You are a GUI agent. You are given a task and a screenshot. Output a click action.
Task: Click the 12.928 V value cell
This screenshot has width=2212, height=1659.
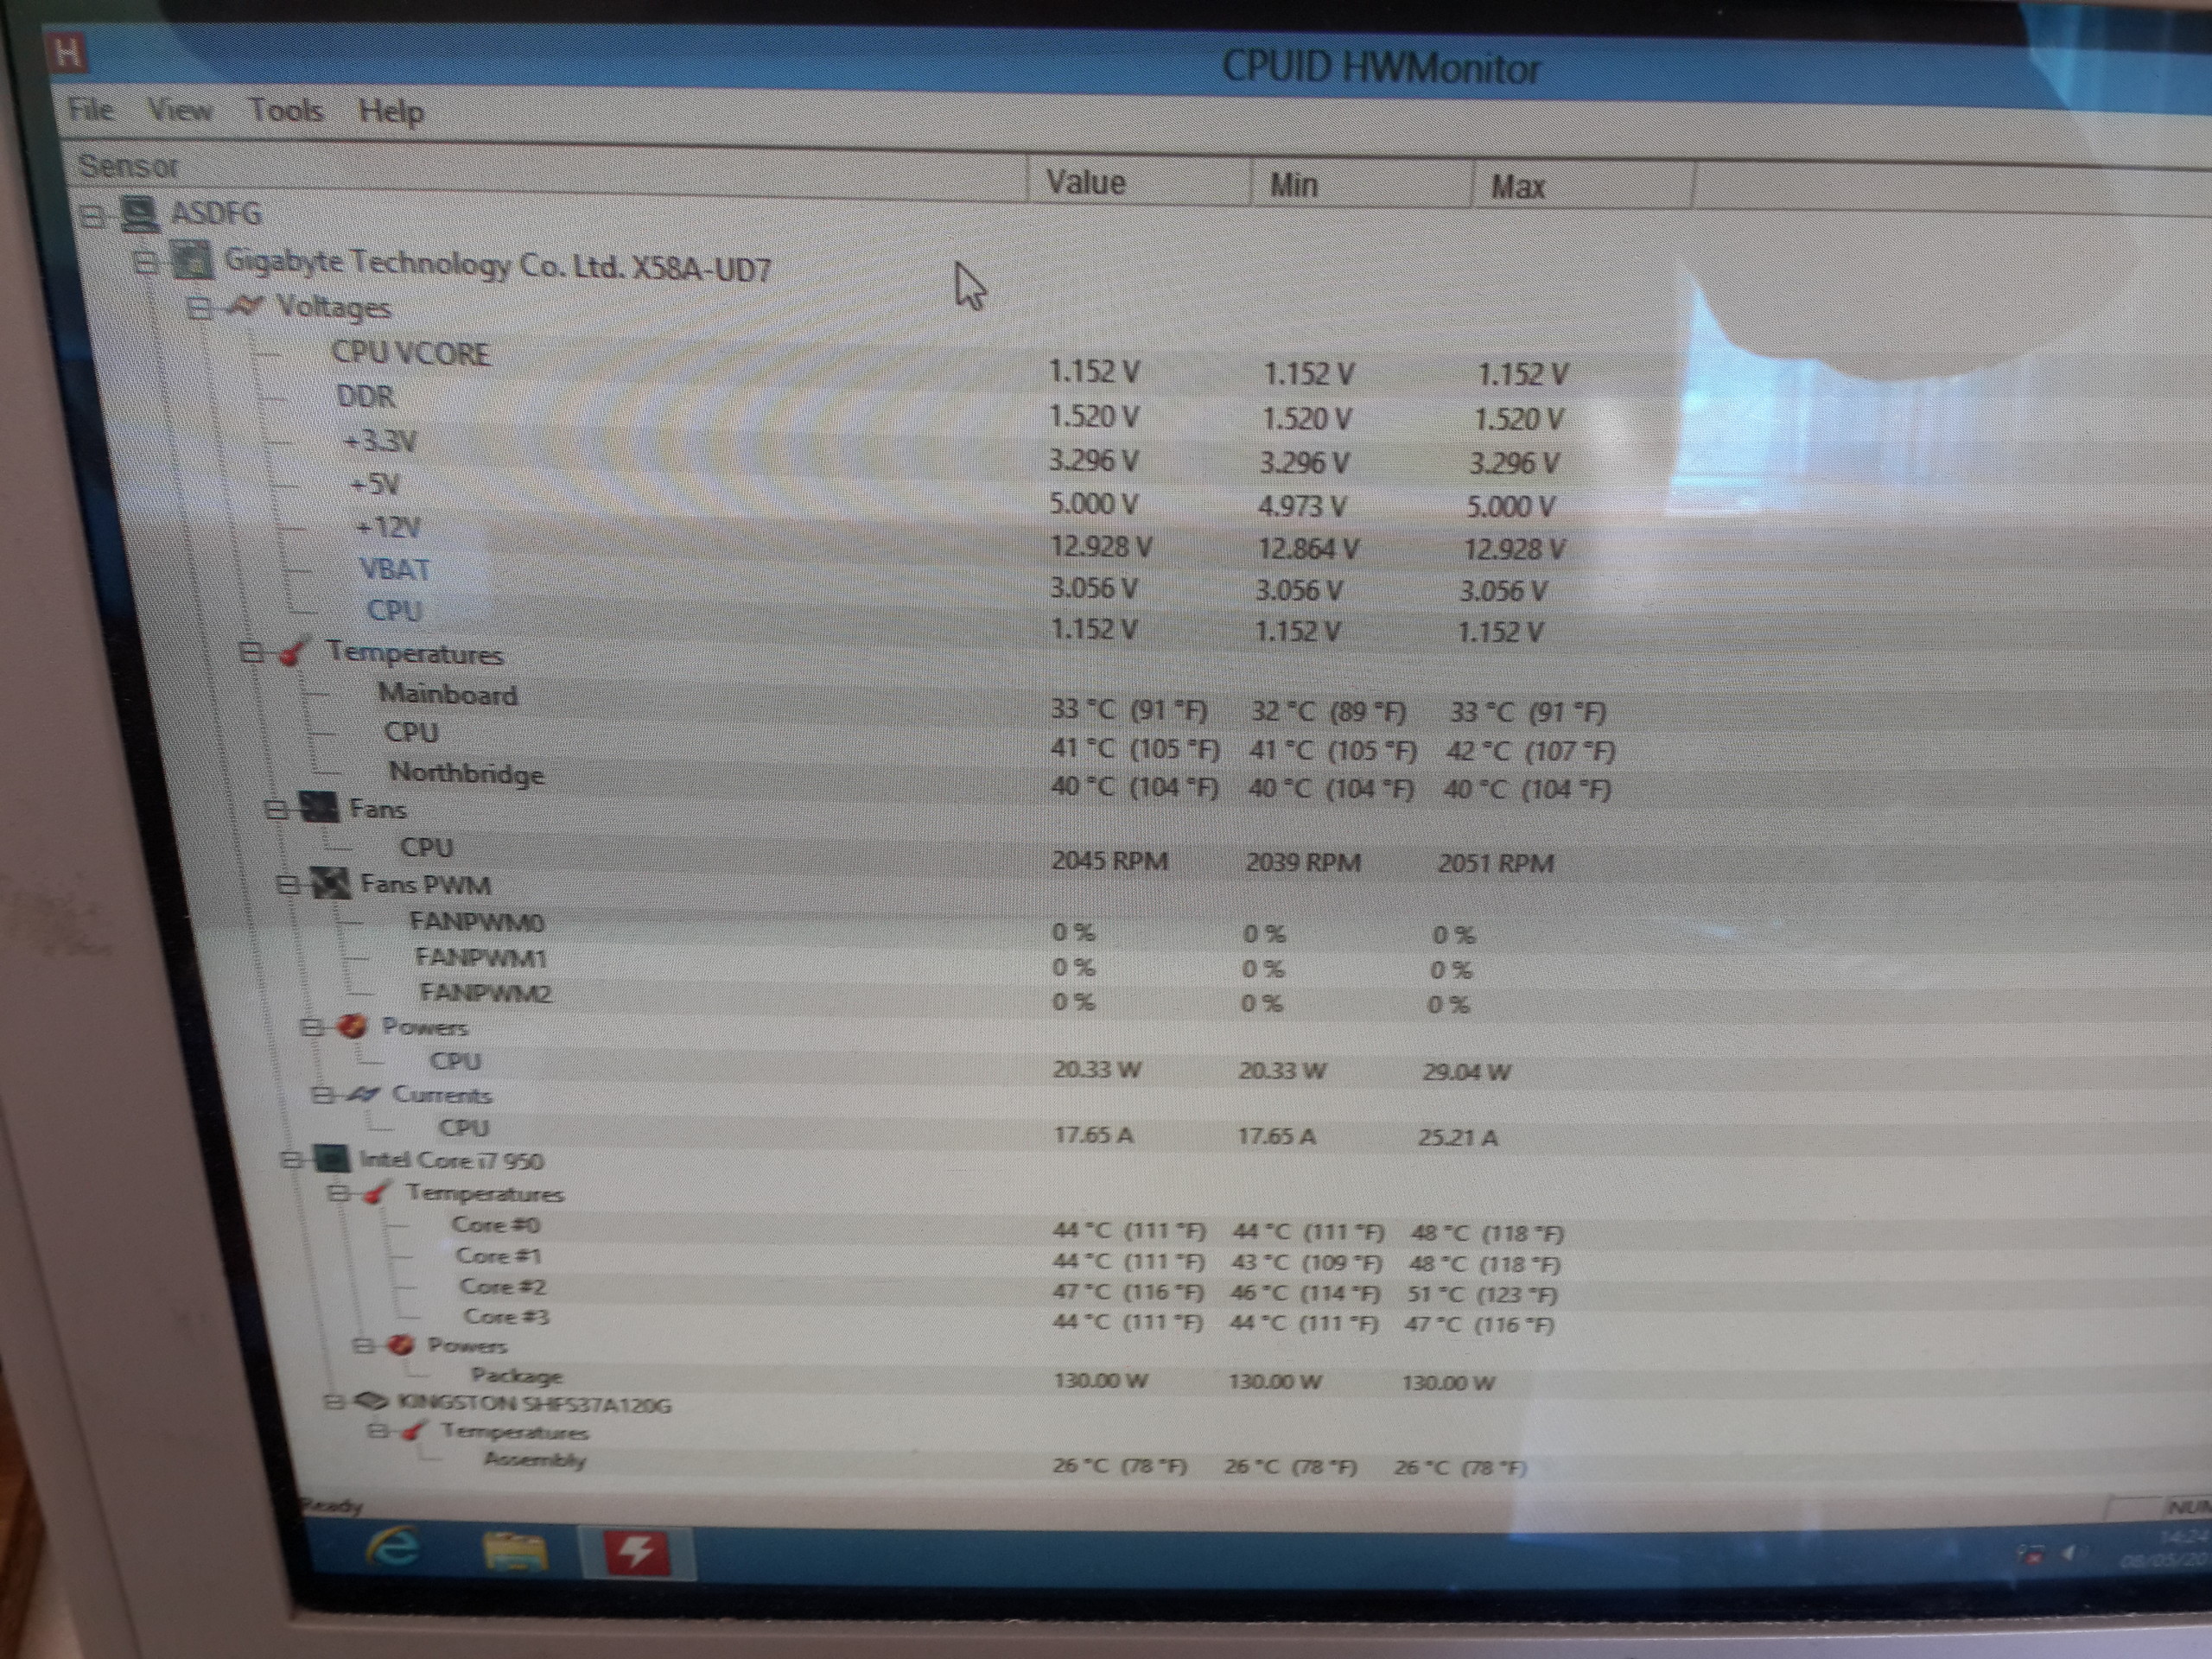pos(1101,547)
